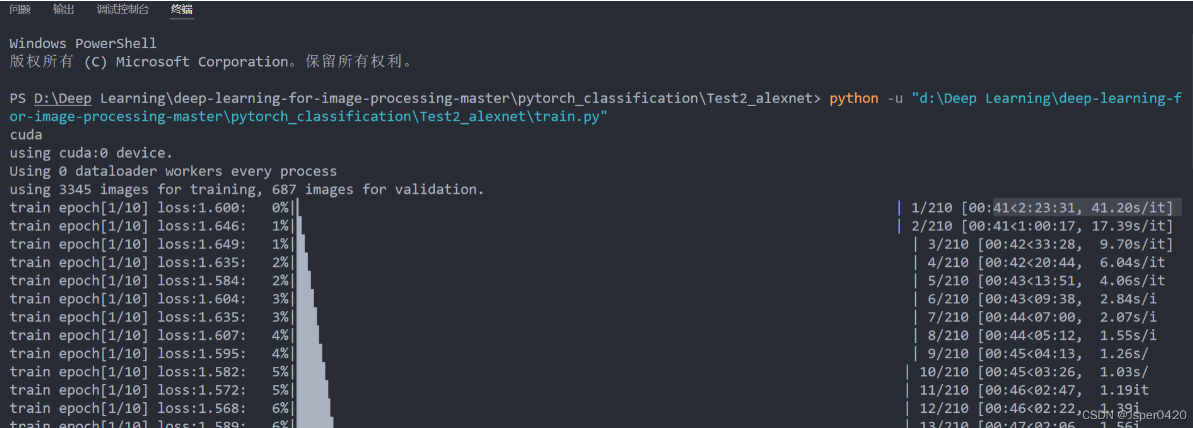Click the loss:1.600 progress line text
Image resolution: width=1193 pixels, height=428 pixels.
point(128,208)
